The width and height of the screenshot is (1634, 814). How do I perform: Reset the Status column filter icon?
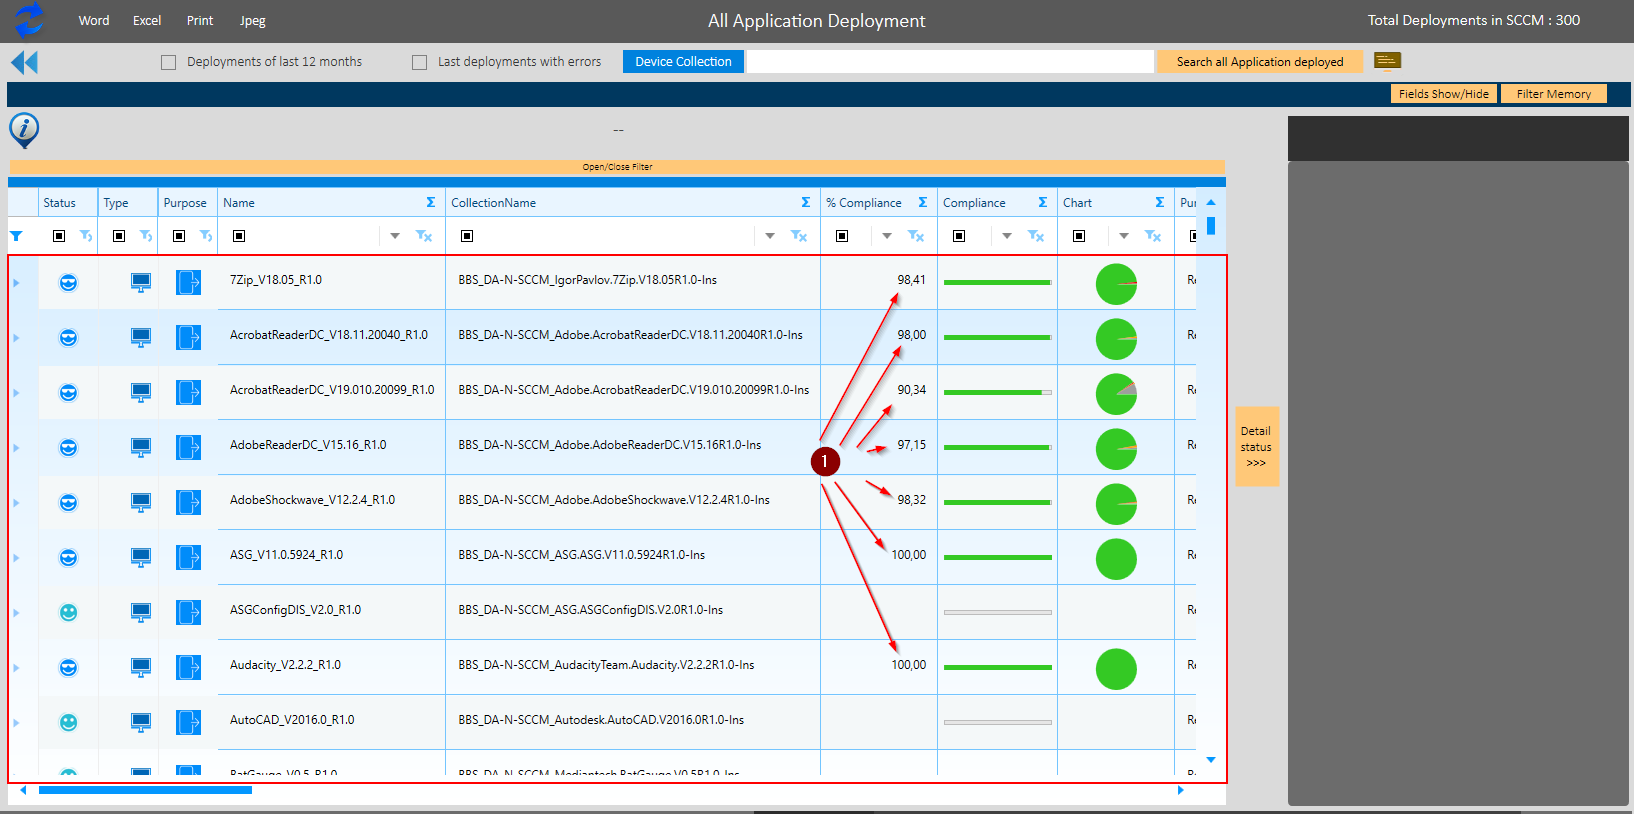86,236
